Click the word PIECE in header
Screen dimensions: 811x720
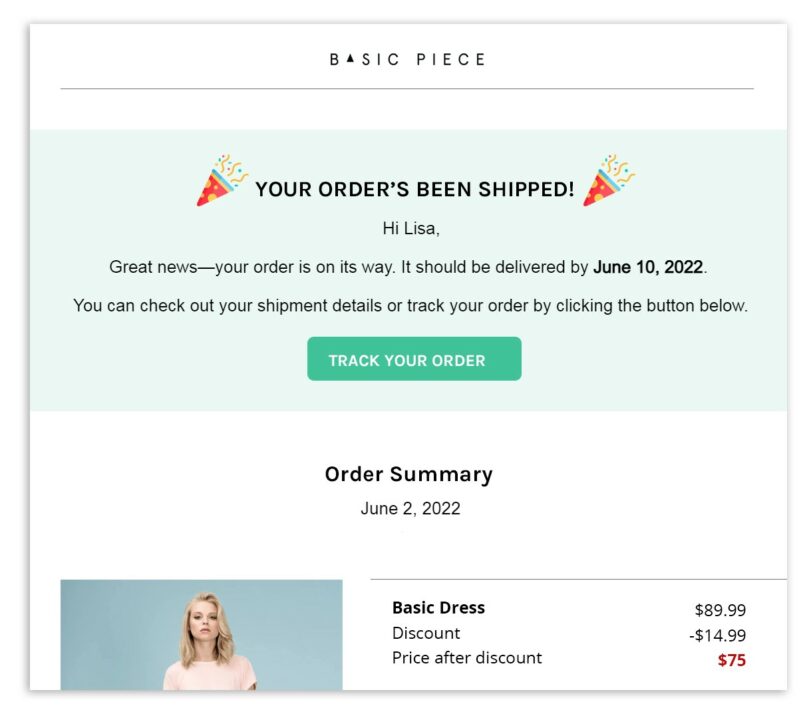451,59
